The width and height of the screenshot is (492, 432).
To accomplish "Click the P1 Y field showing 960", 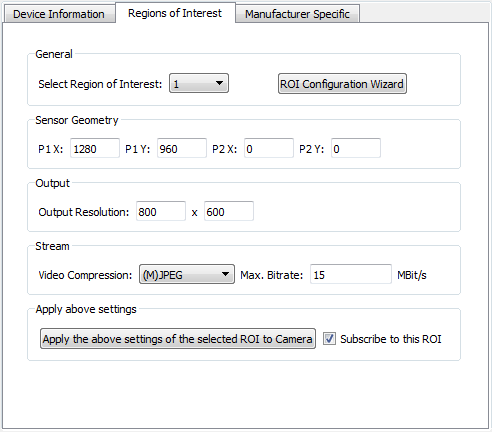I will coord(182,148).
